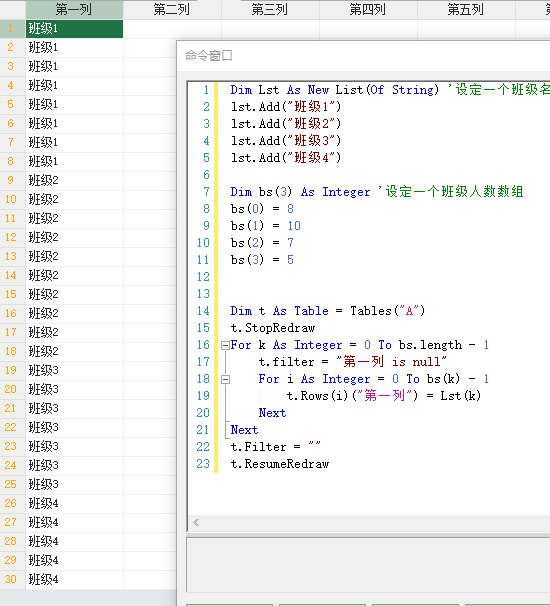The image size is (550, 606).
Task: Place cursor on code line t.StopRedraw
Action: (273, 328)
